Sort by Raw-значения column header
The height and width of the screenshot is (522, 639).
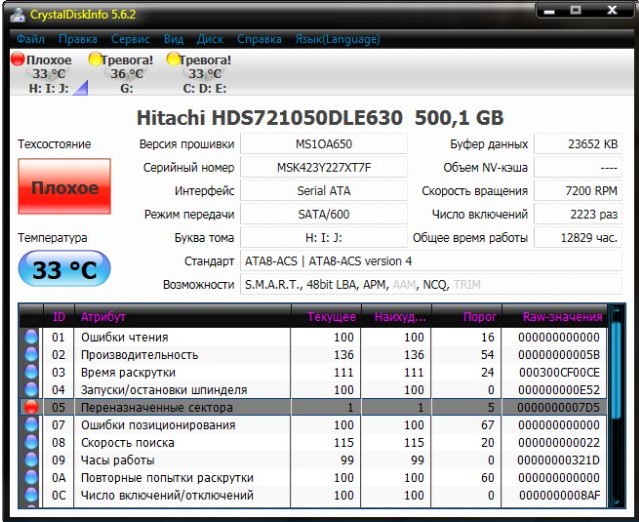click(562, 316)
